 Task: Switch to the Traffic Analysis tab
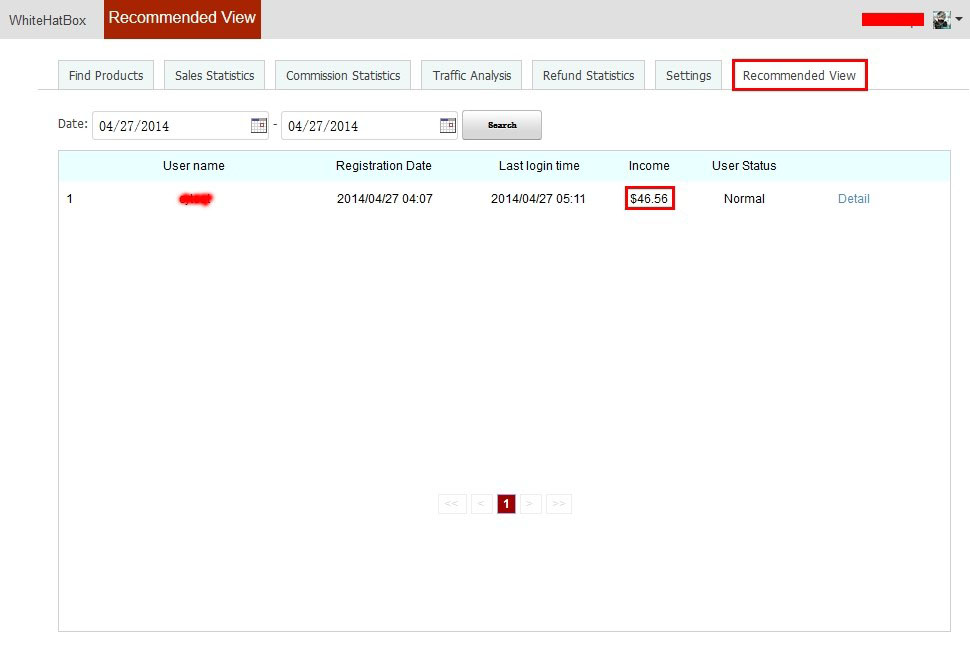(472, 75)
